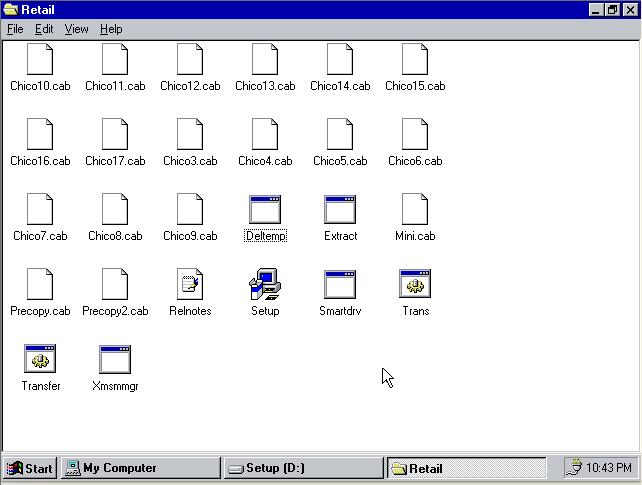The height and width of the screenshot is (485, 642).
Task: Click the Chico17.cab file name label
Action: tap(115, 161)
